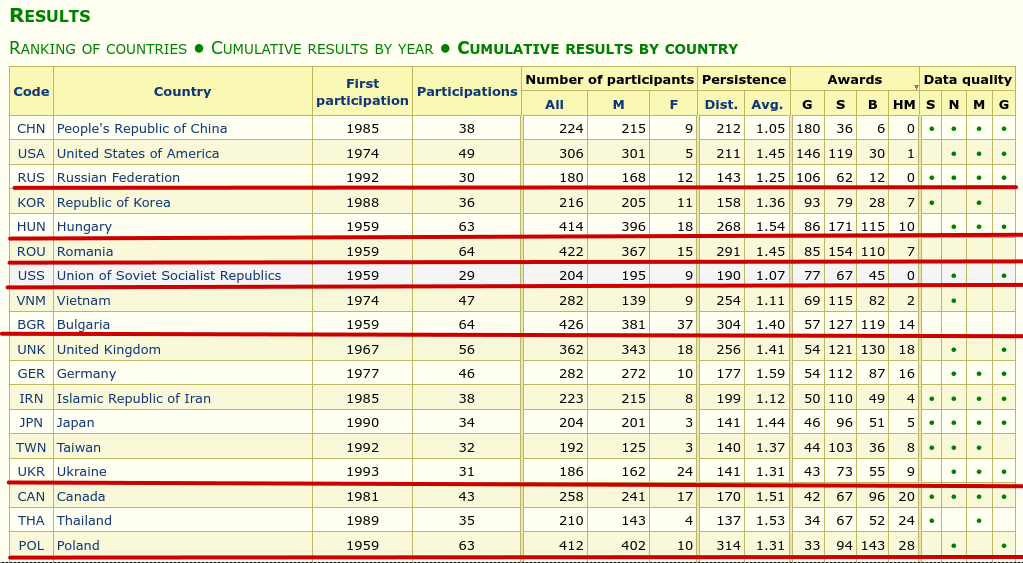This screenshot has height=563, width=1023.
Task: Open People's Republic of China link
Action: (x=142, y=129)
